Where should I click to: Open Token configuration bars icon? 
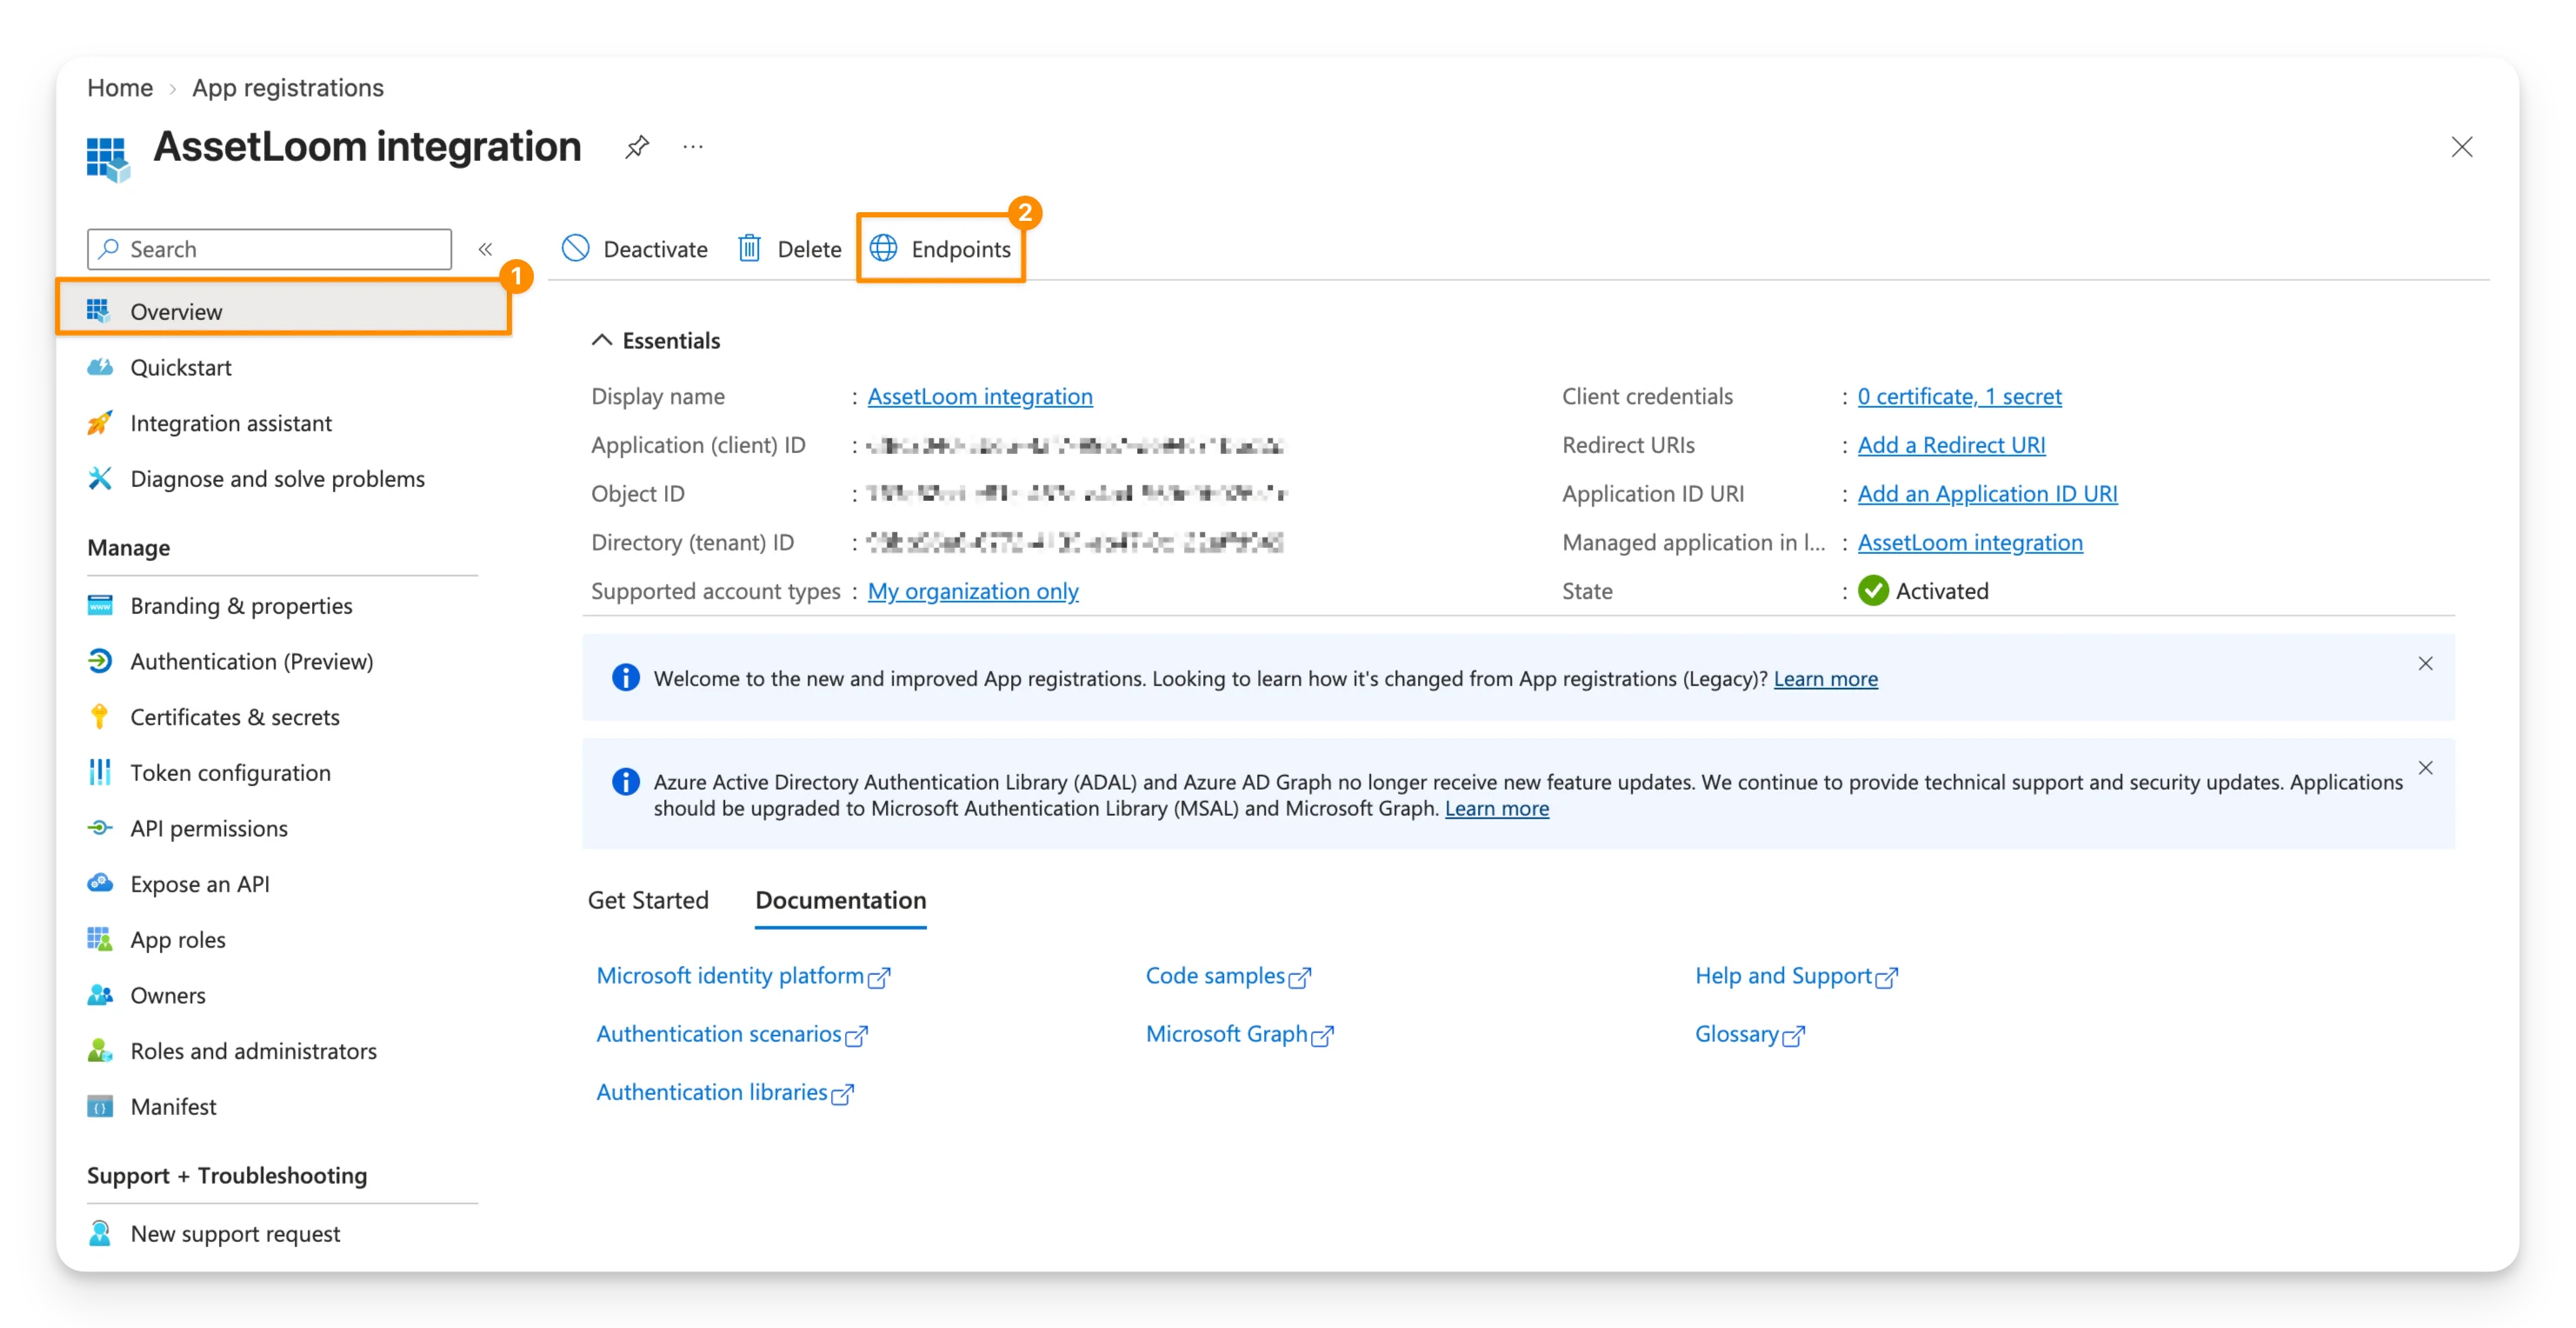pyautogui.click(x=100, y=772)
